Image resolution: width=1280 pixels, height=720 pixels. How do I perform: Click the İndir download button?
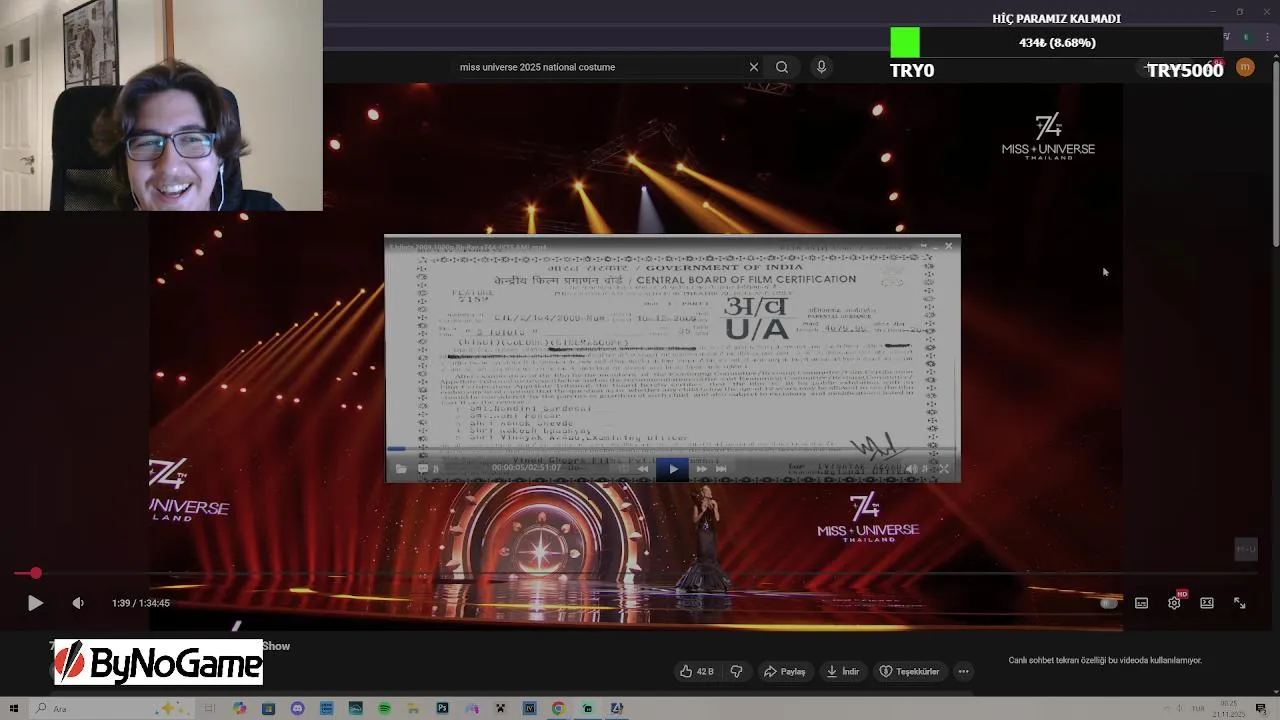pyautogui.click(x=842, y=671)
